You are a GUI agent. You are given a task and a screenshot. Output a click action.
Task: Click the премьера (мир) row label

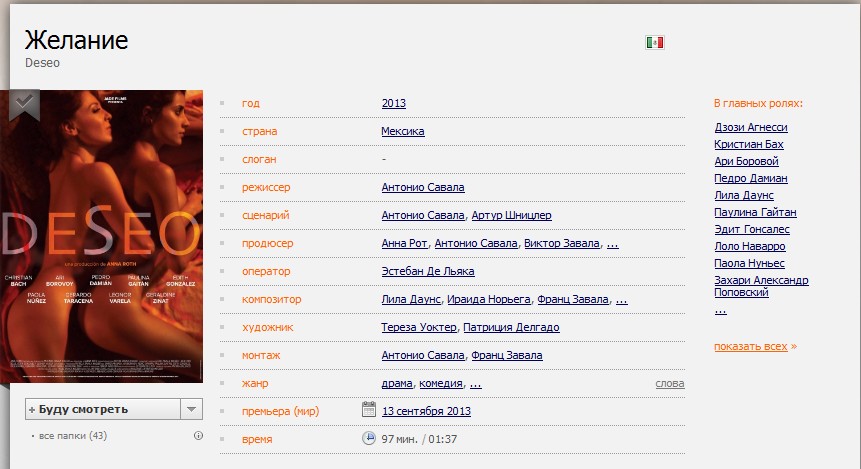click(x=280, y=411)
